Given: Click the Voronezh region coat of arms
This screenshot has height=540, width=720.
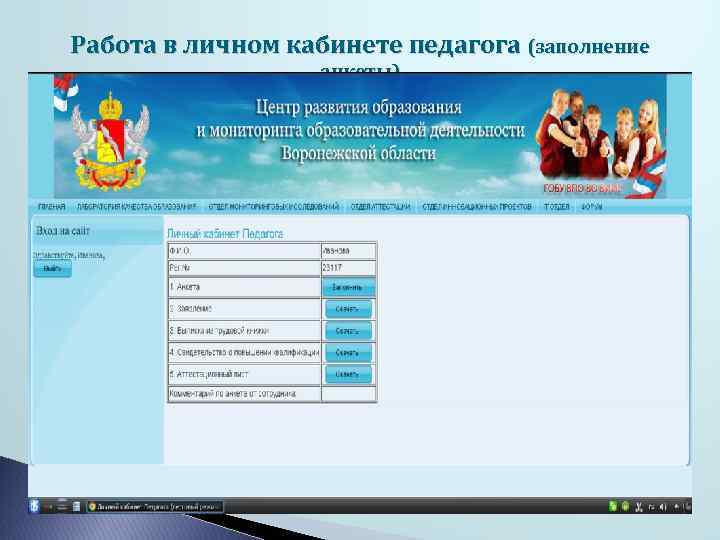Looking at the screenshot, I should pyautogui.click(x=110, y=140).
